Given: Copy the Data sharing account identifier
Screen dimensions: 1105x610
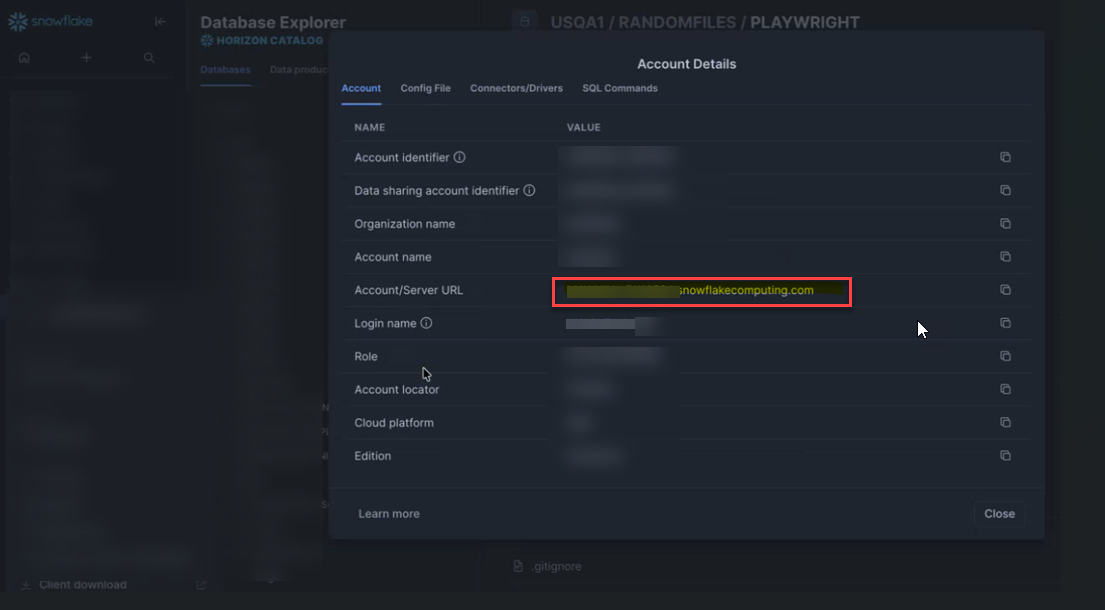Looking at the screenshot, I should pyautogui.click(x=1005, y=191).
